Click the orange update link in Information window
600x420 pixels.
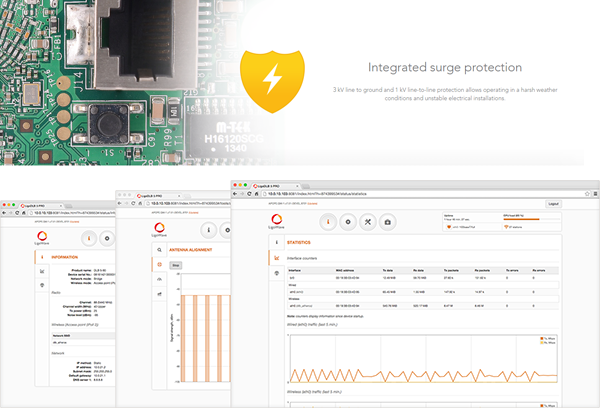click(74, 221)
